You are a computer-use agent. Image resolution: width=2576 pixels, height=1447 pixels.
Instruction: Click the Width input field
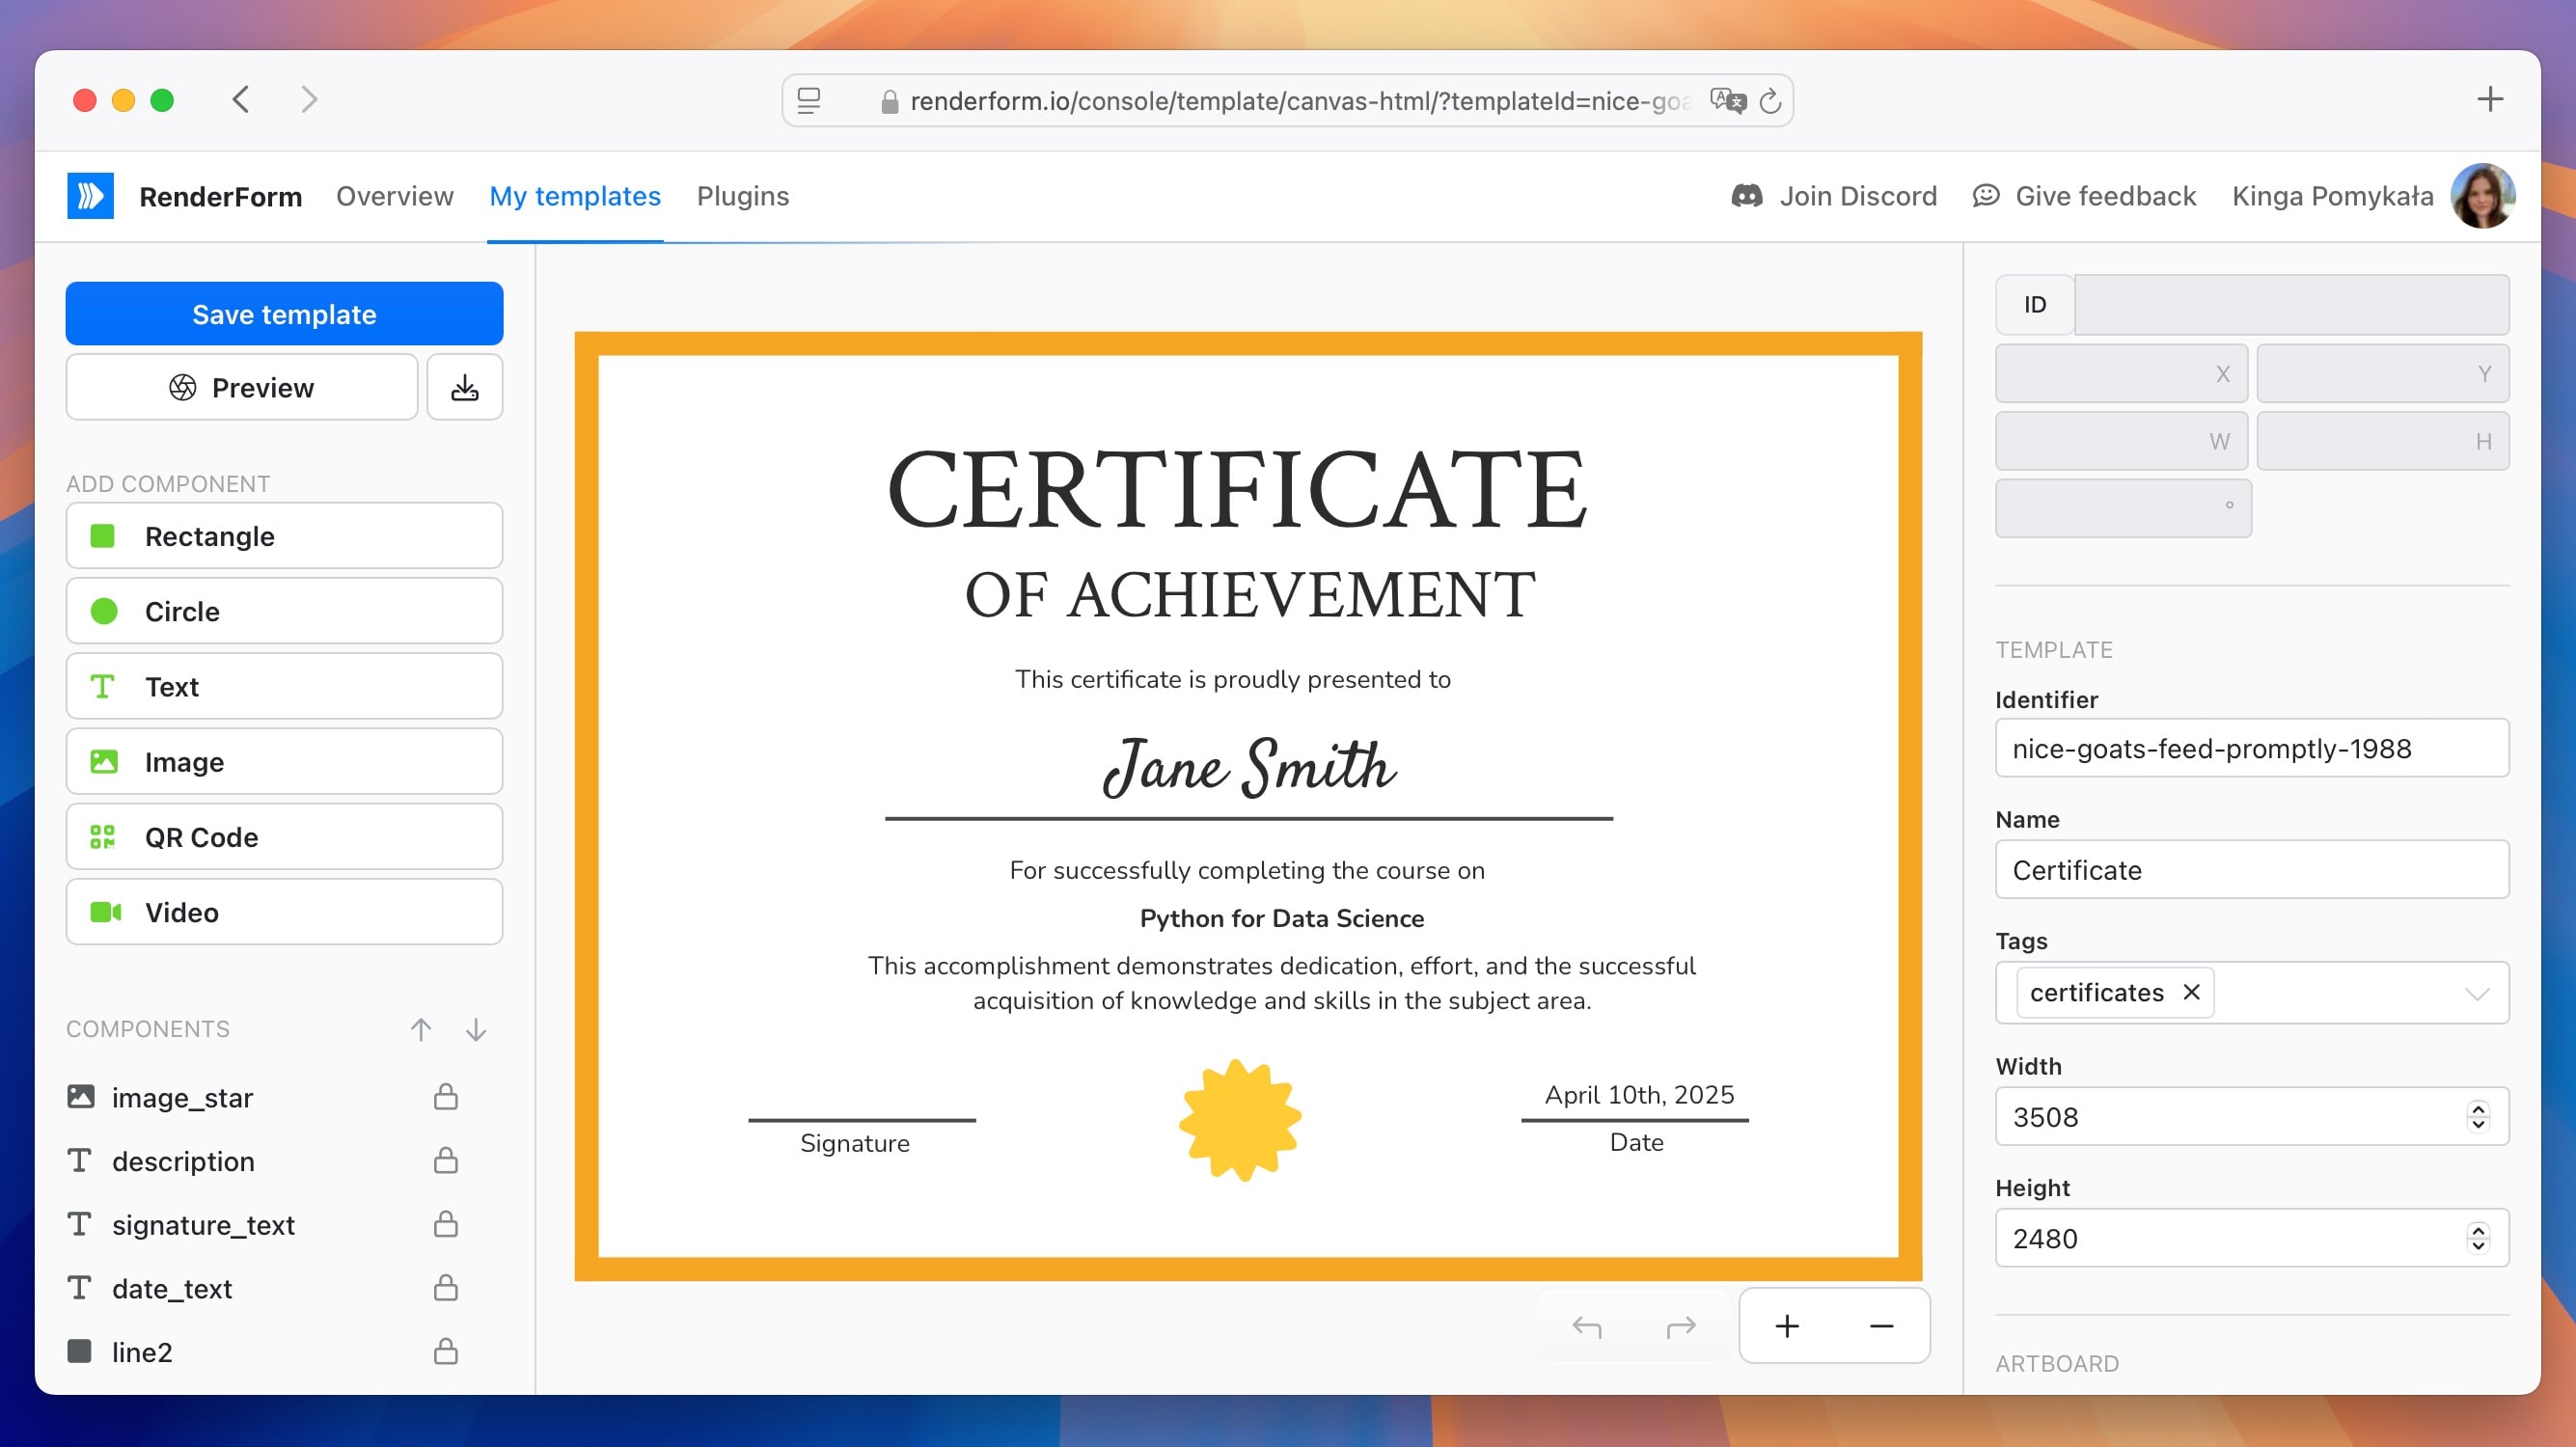[2252, 1116]
